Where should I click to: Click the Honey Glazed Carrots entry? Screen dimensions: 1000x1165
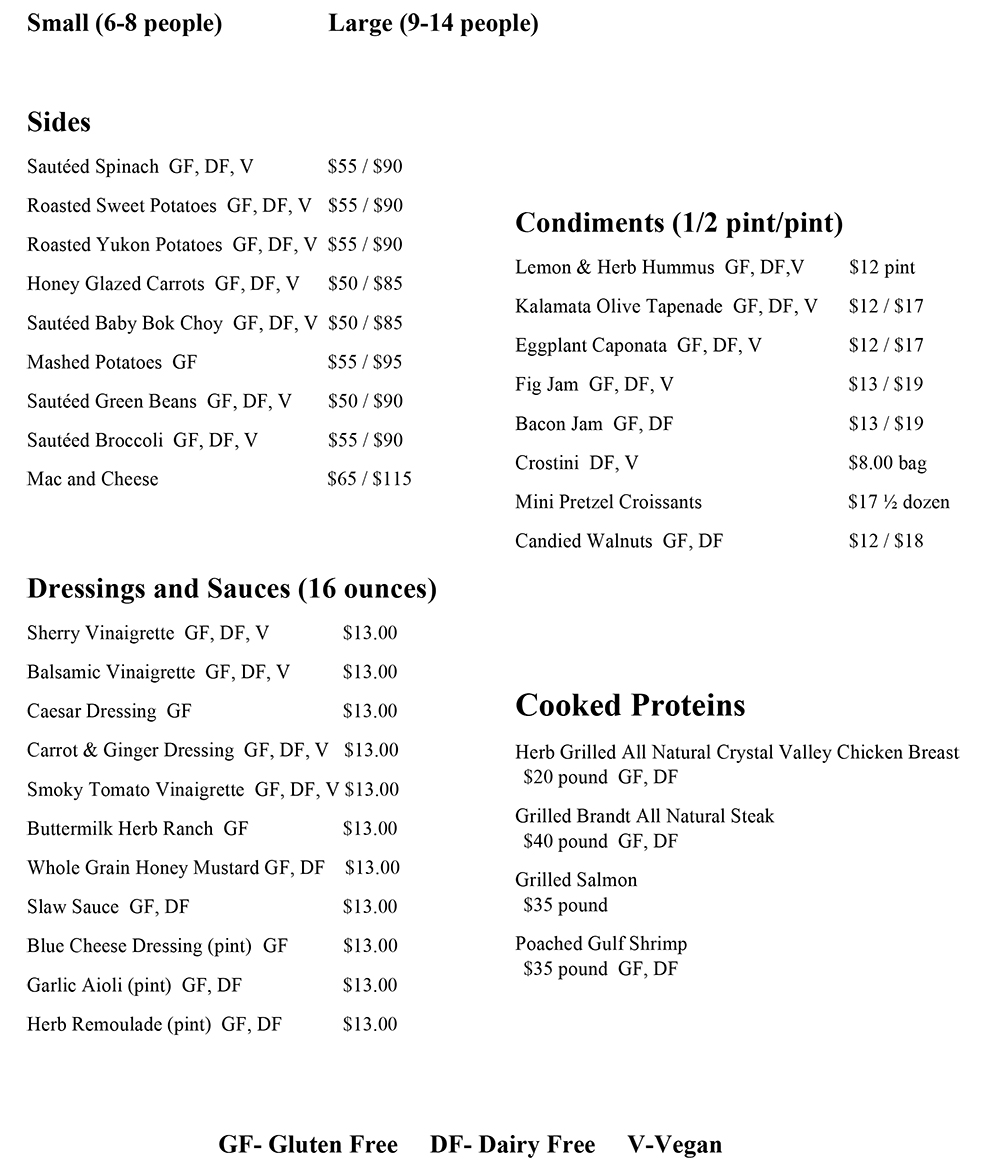pos(116,284)
